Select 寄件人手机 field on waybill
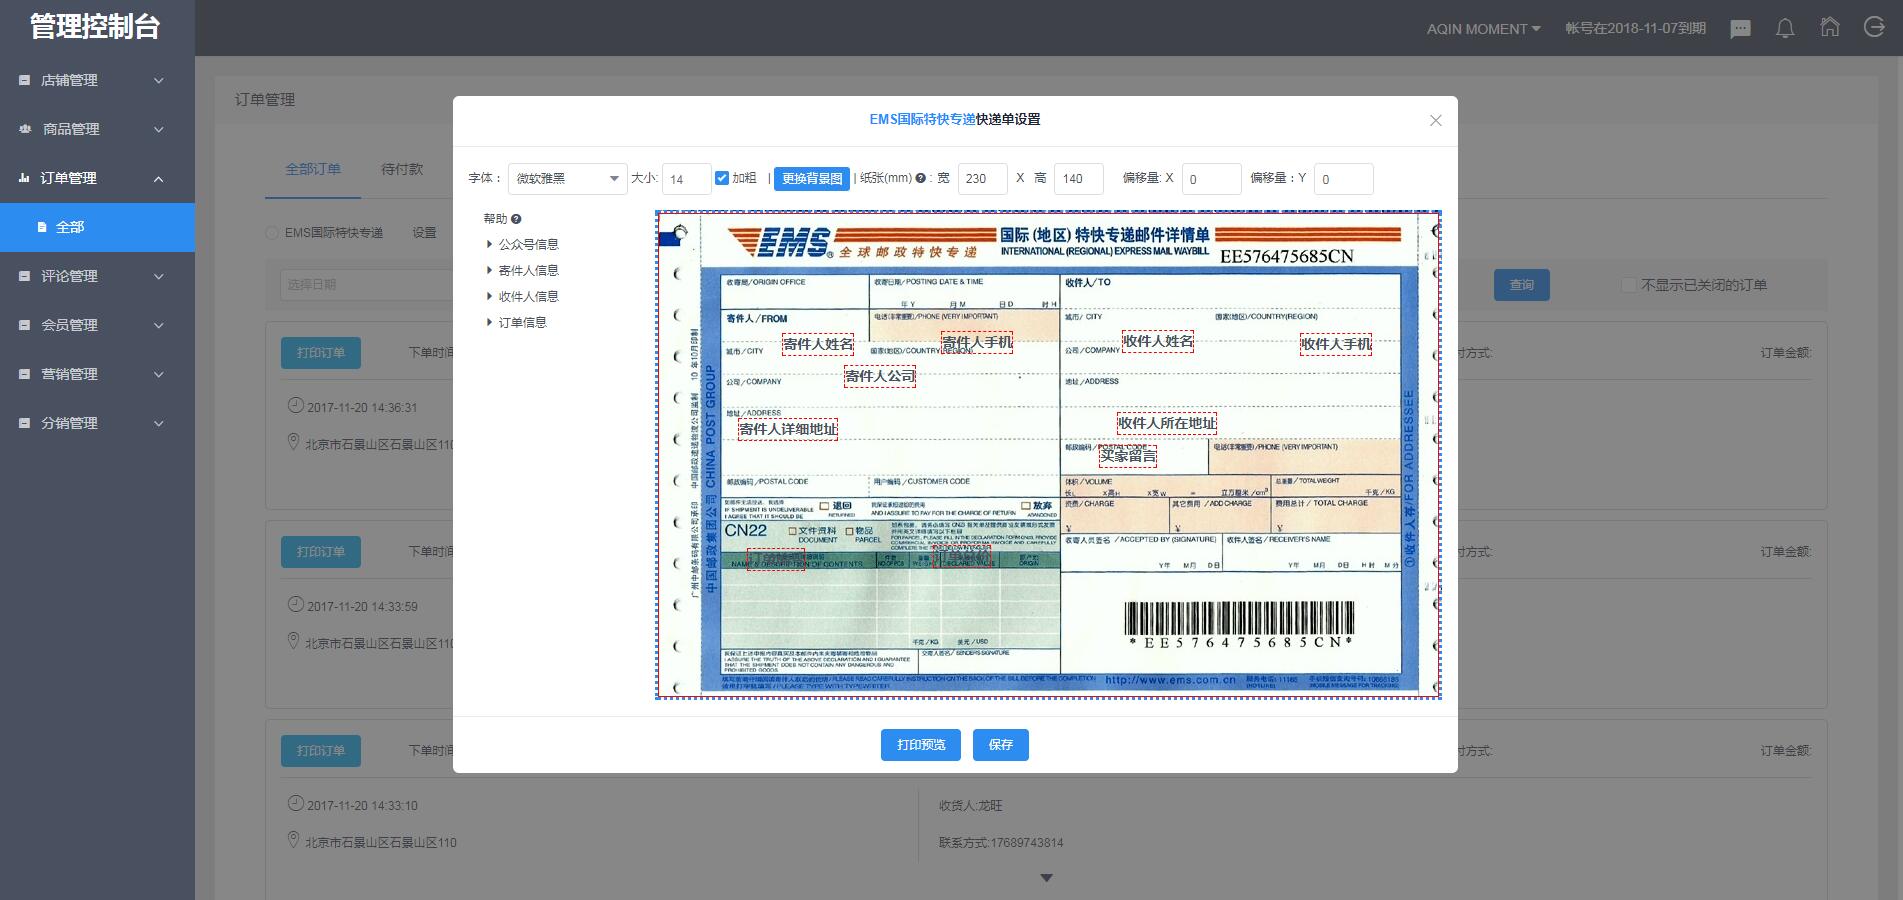 tap(977, 343)
